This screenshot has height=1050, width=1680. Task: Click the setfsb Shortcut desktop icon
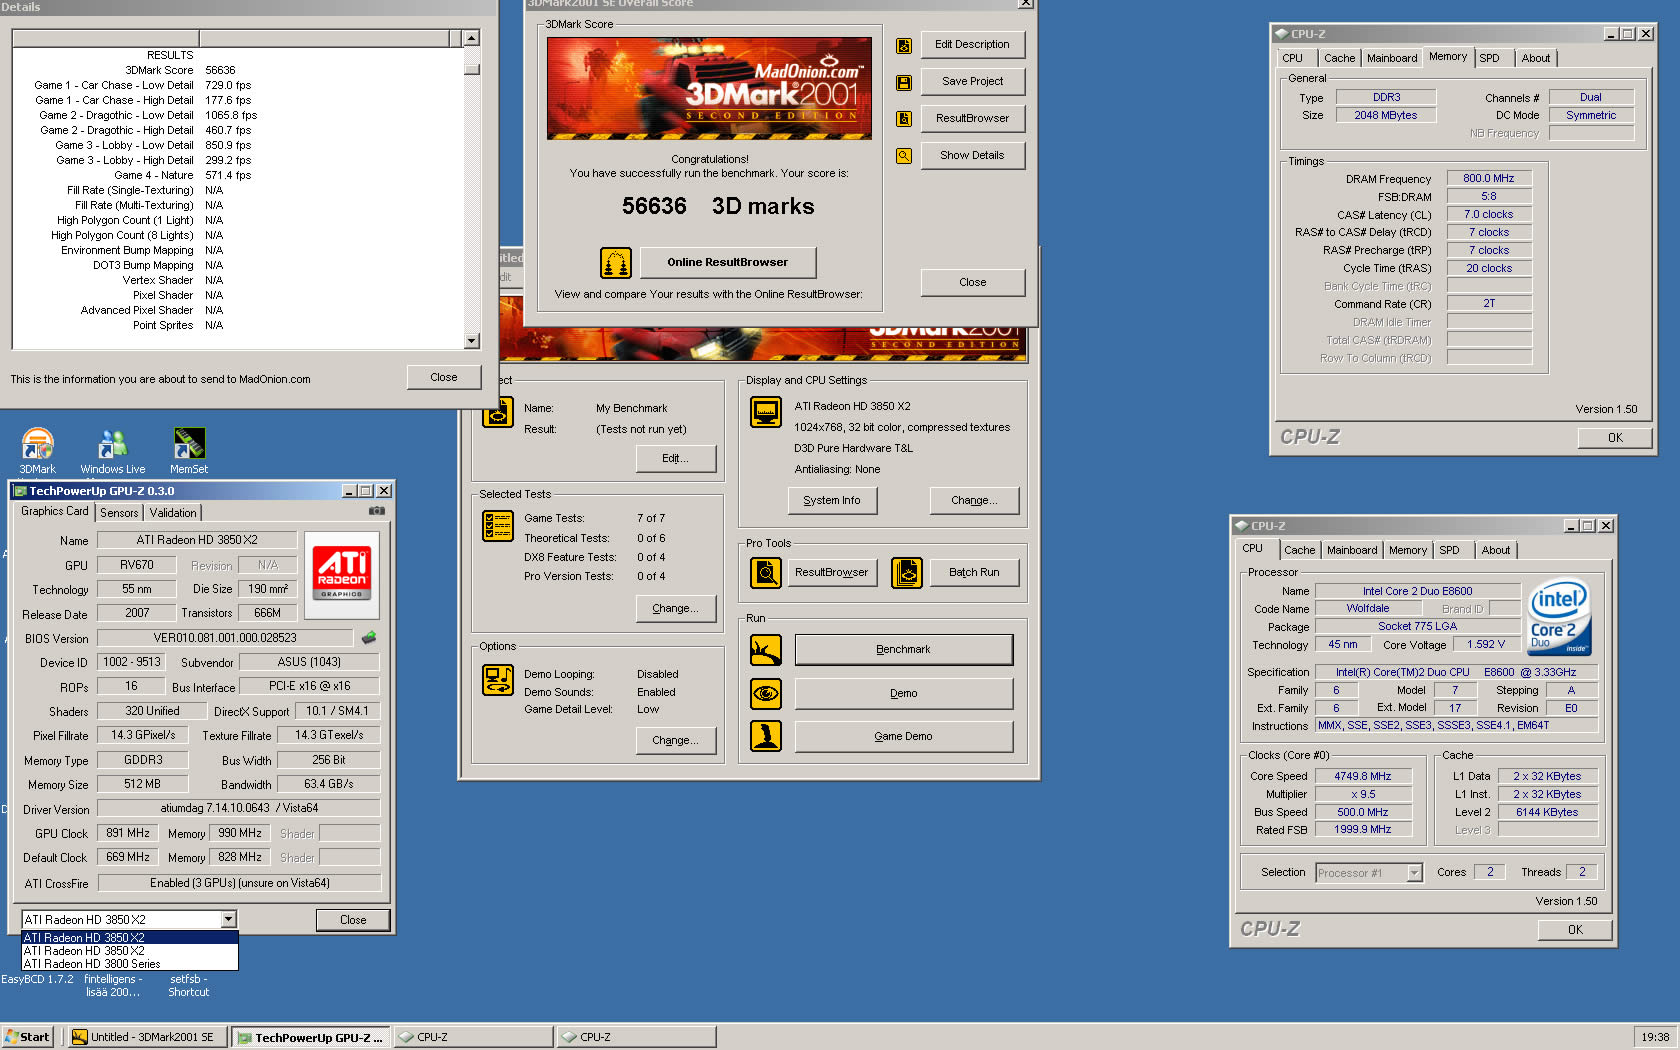tap(188, 986)
